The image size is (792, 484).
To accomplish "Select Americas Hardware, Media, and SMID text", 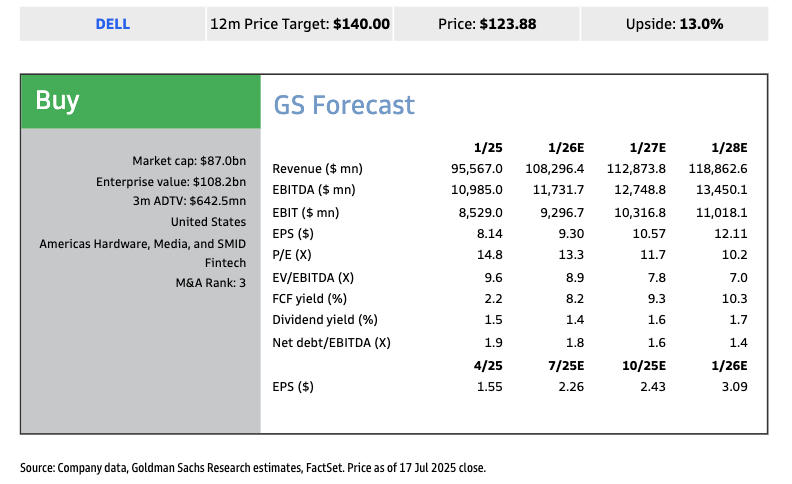I will click(x=142, y=244).
